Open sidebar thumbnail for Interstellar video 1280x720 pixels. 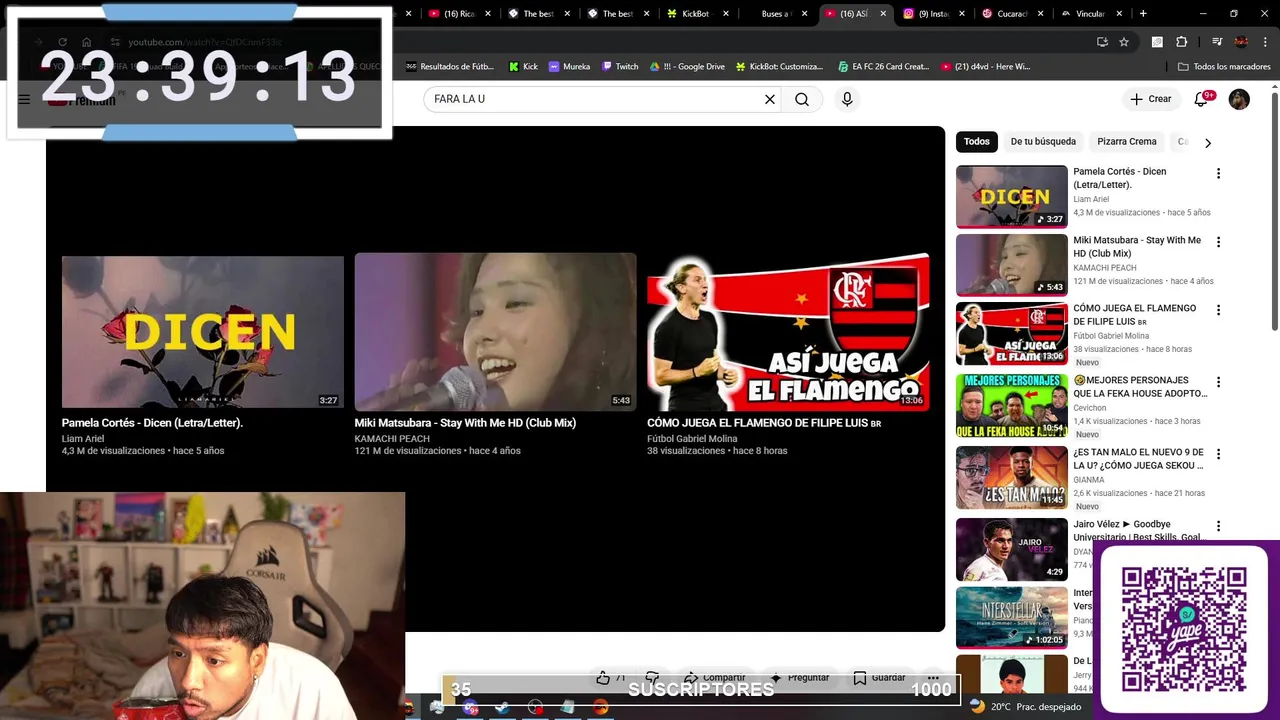(x=1011, y=617)
